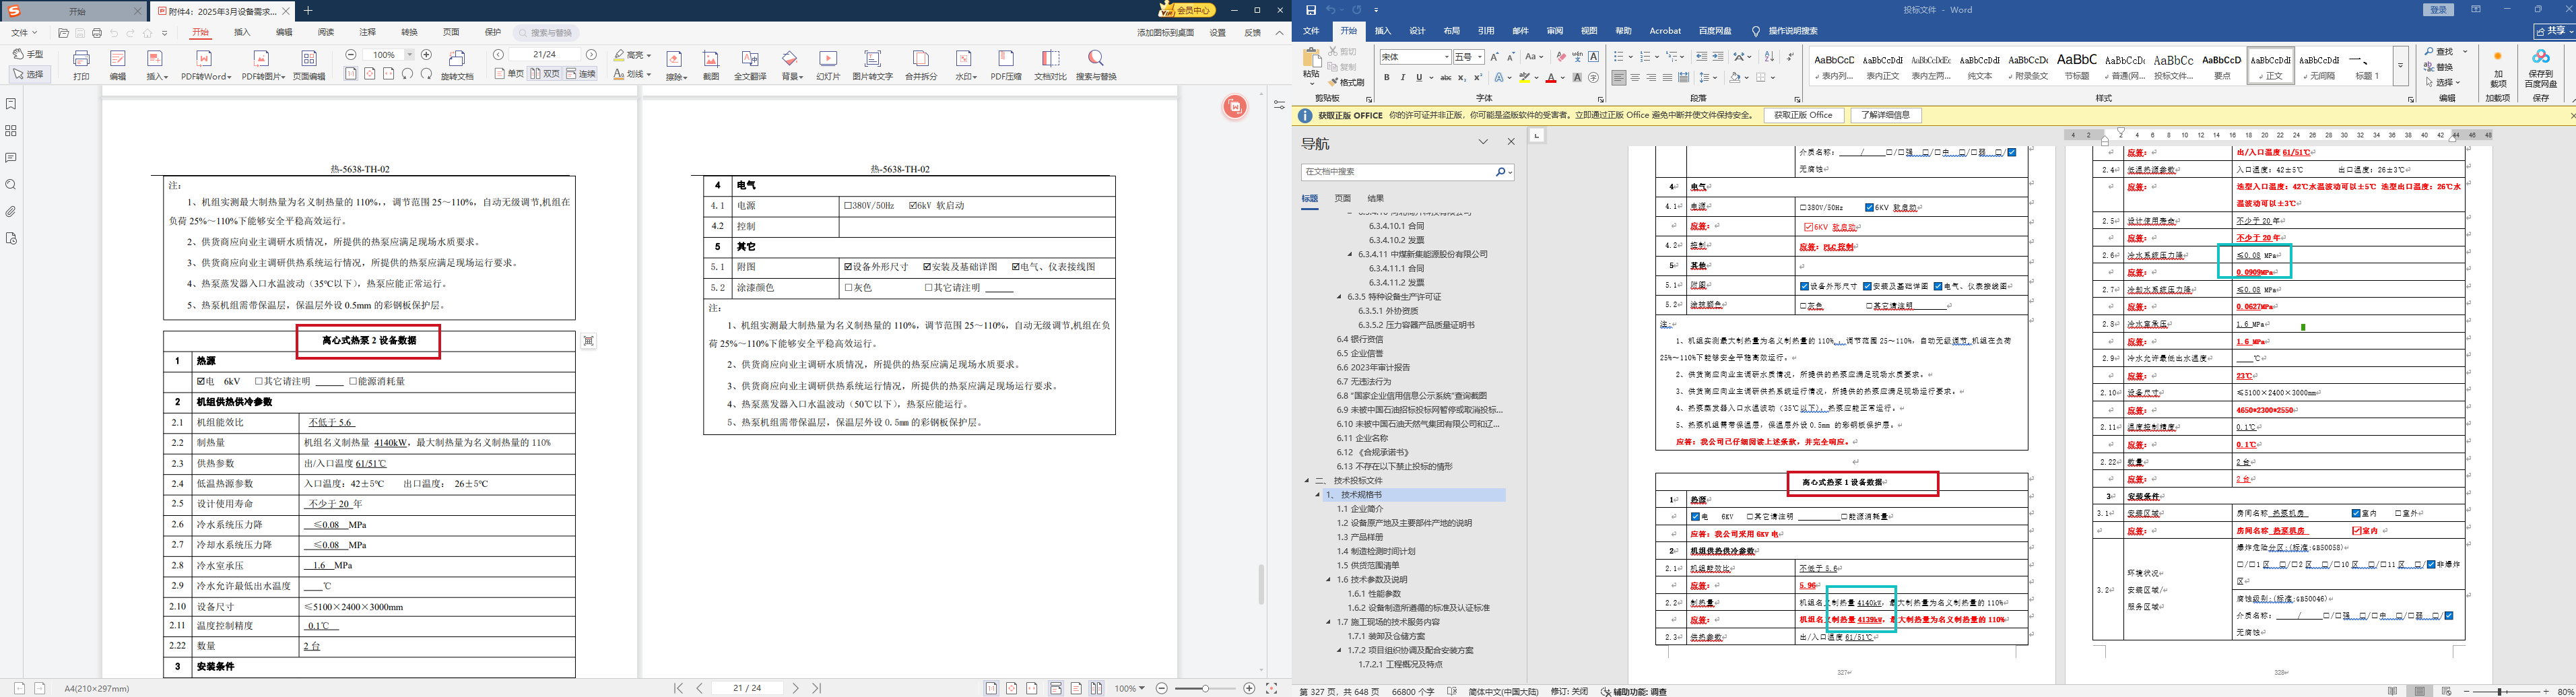This screenshot has height=697, width=2576.
Task: Clear formatting with the eraser icon in Word
Action: coord(1561,57)
